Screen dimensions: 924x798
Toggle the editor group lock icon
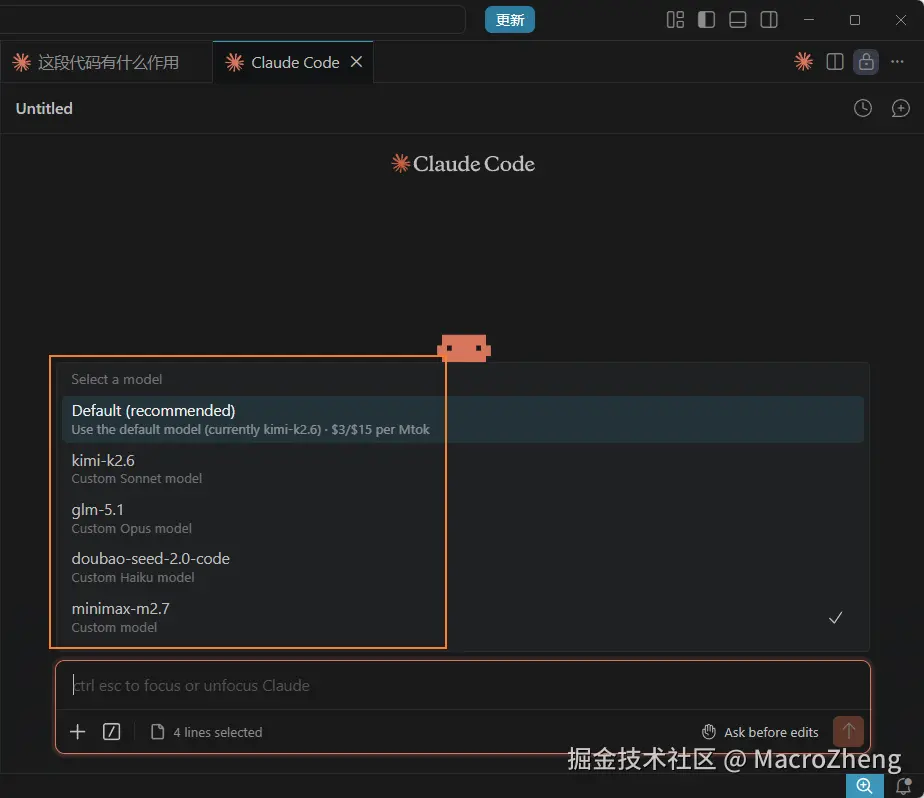866,61
